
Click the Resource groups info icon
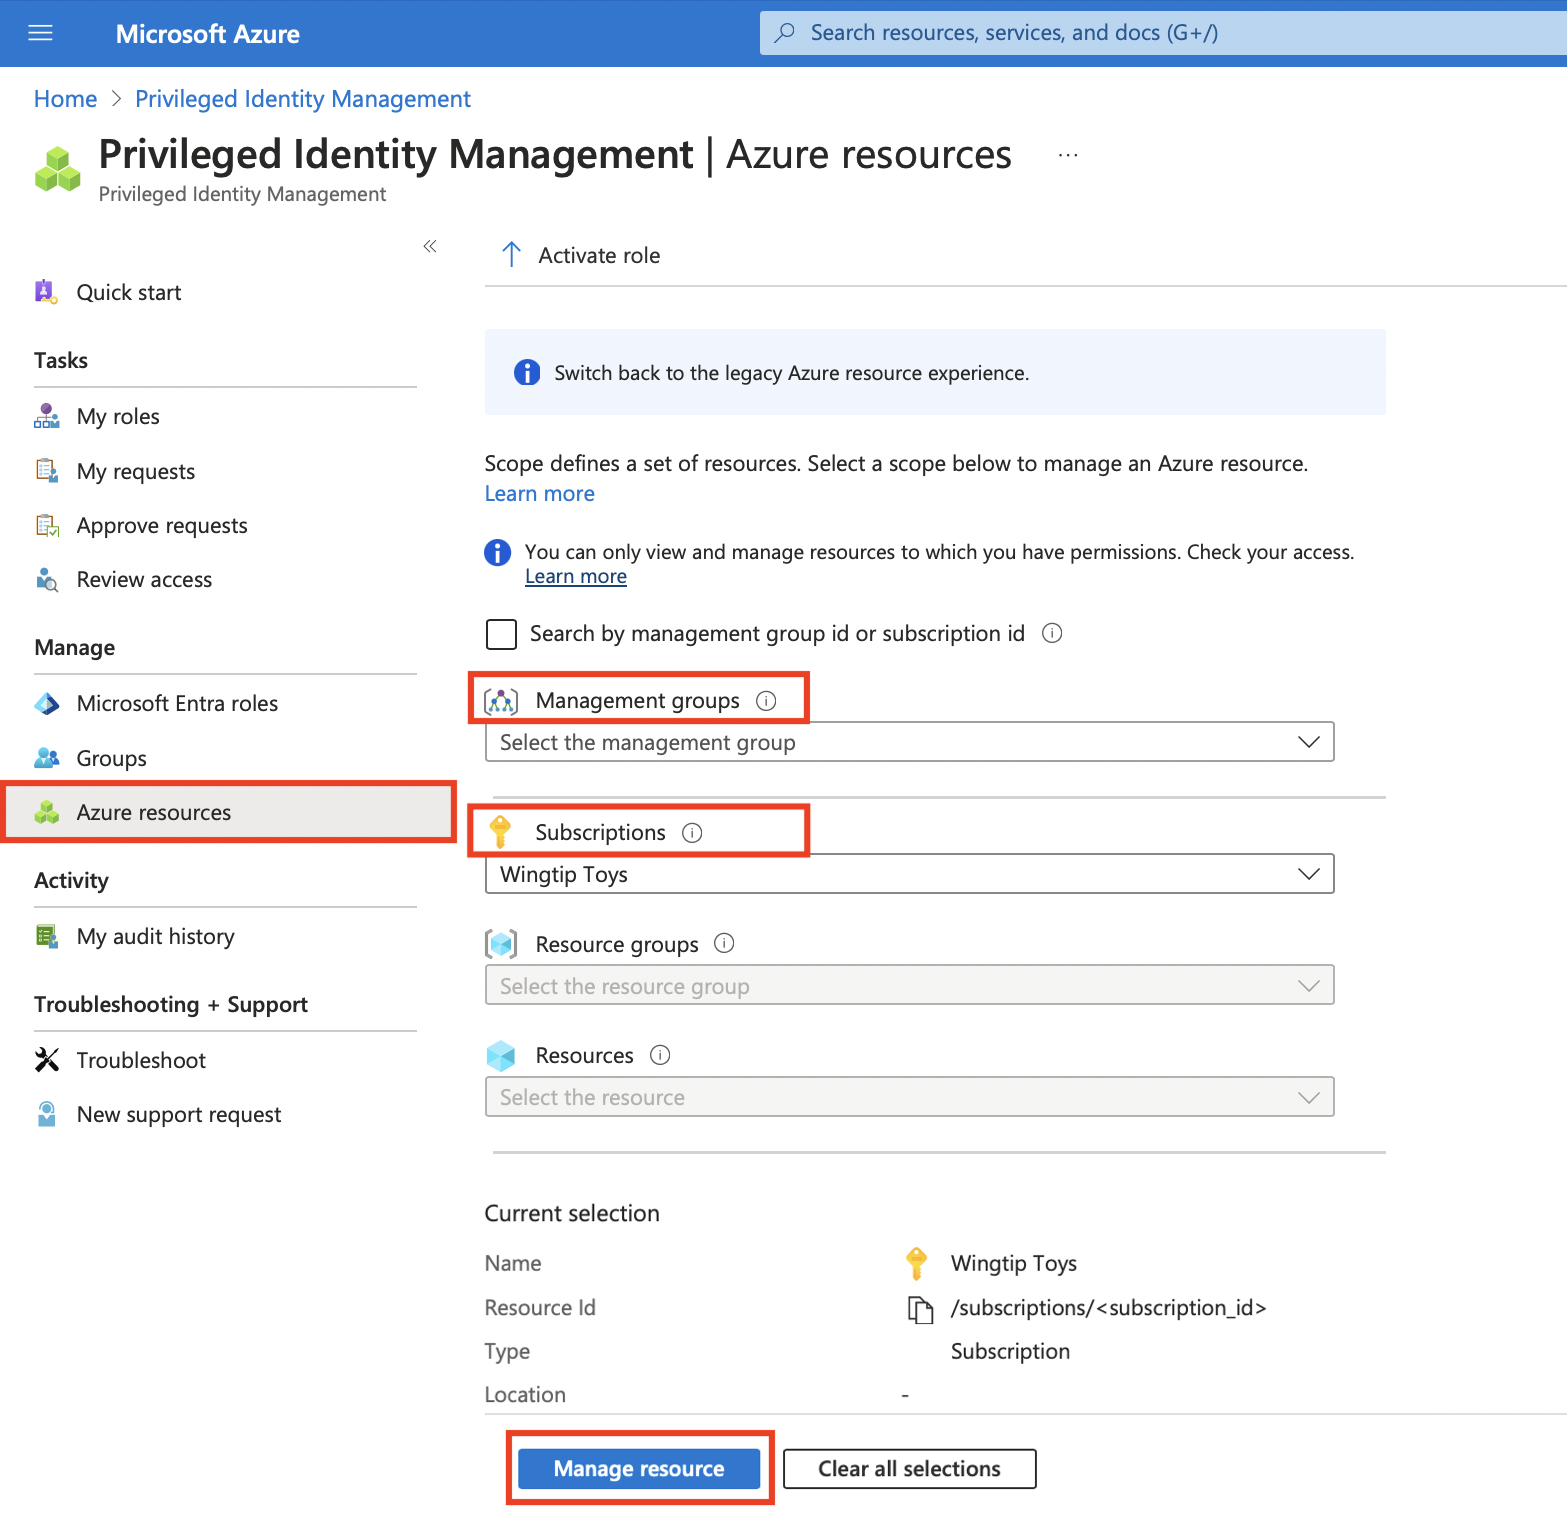click(724, 942)
